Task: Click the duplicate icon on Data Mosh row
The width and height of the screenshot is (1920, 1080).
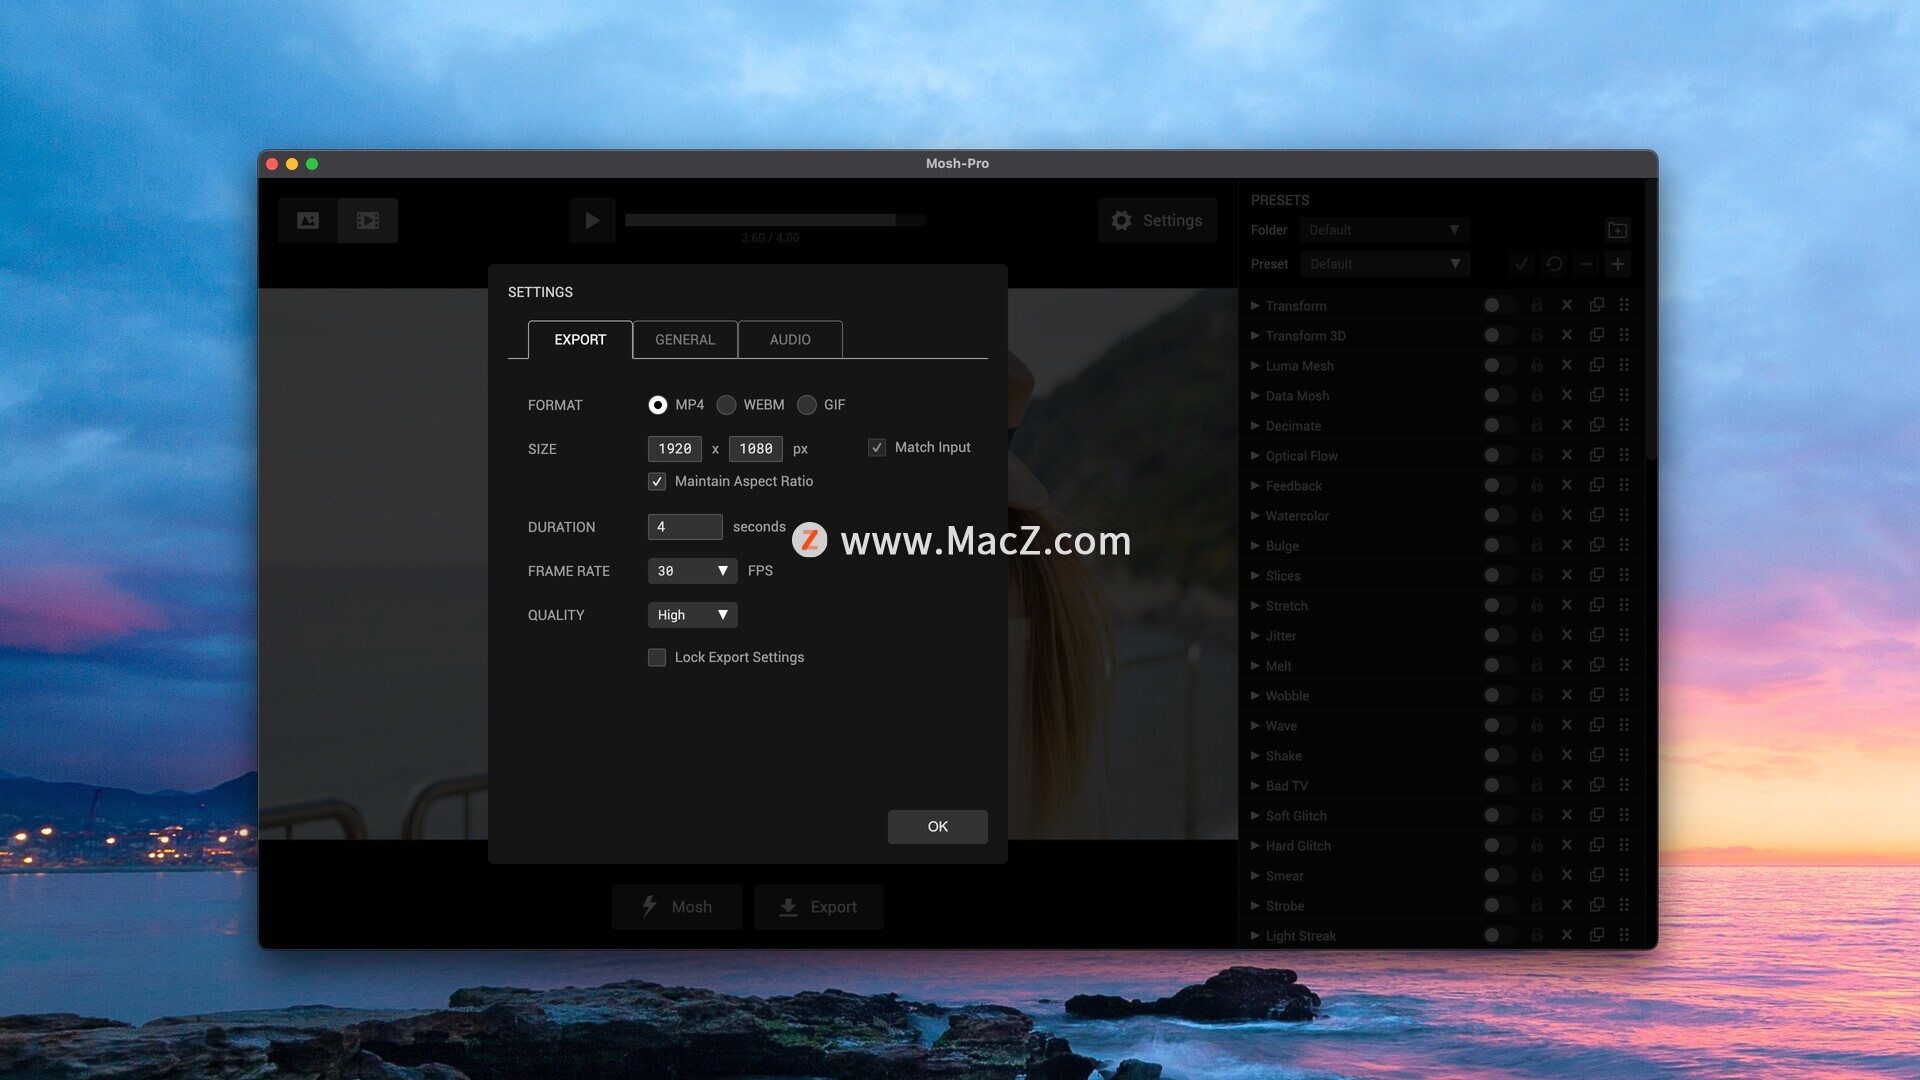Action: pos(1597,395)
